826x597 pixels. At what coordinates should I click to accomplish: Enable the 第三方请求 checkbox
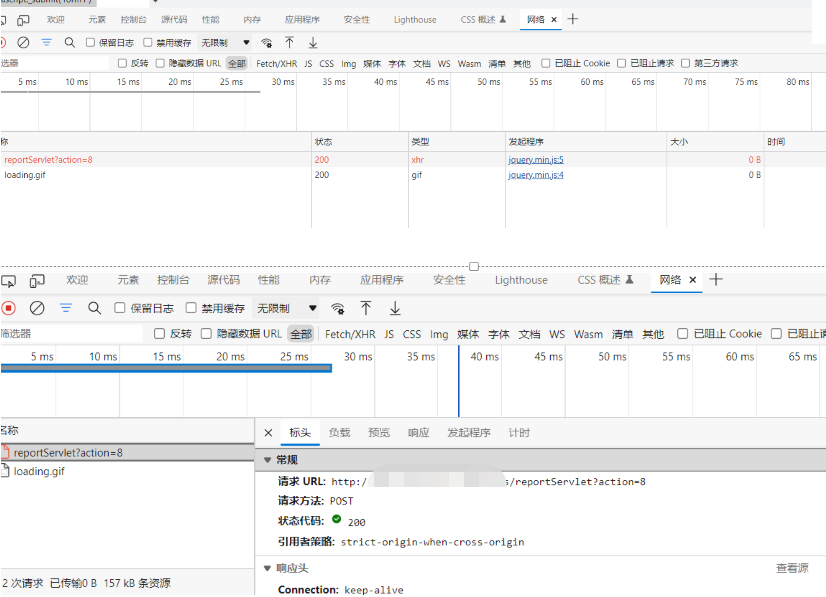click(x=686, y=63)
